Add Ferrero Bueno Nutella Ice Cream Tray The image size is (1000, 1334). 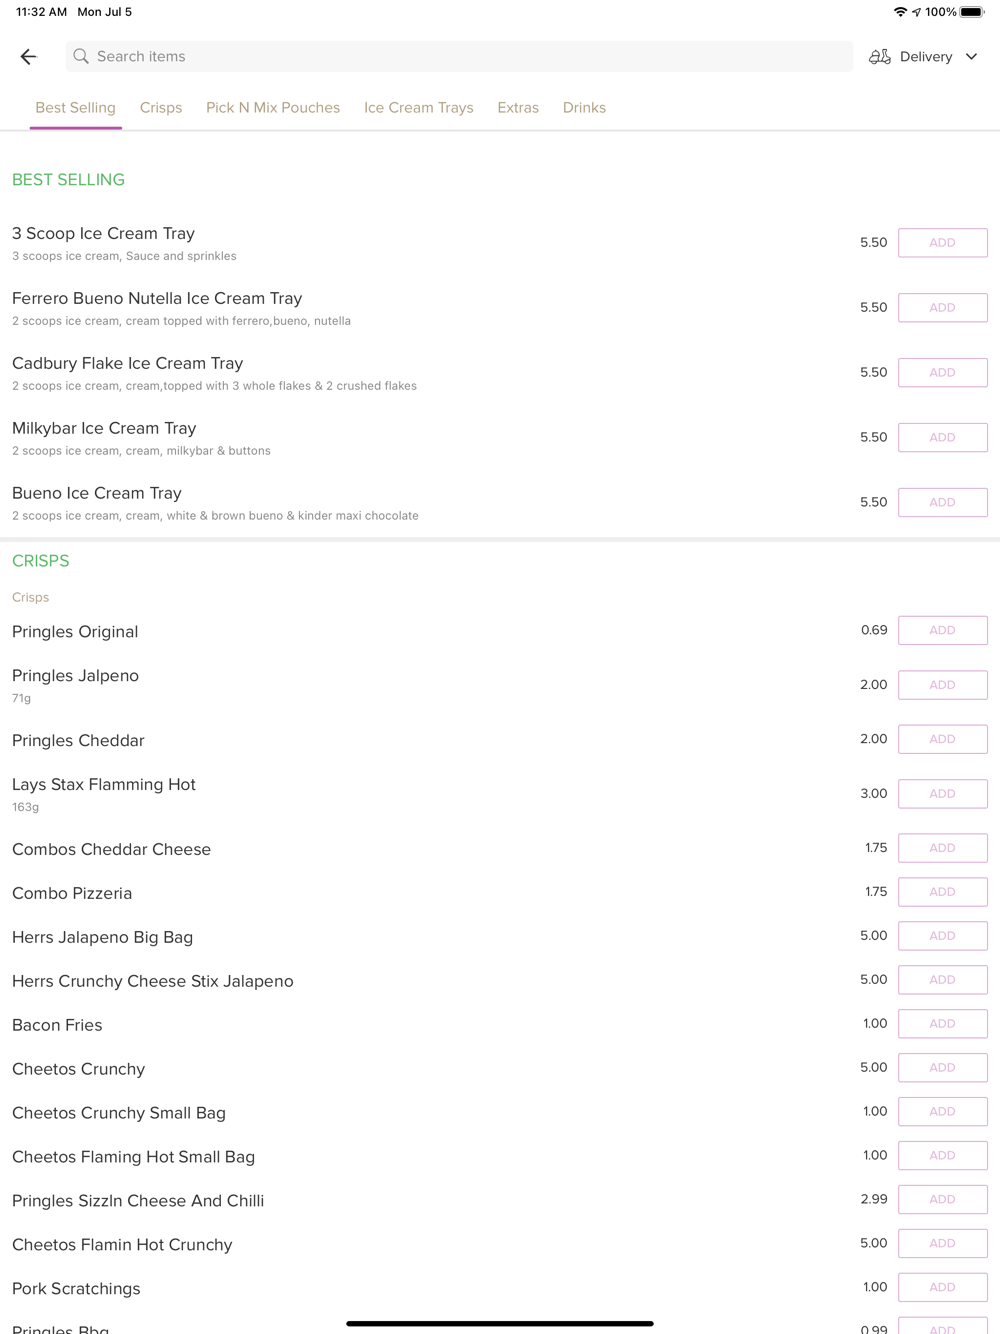click(943, 308)
